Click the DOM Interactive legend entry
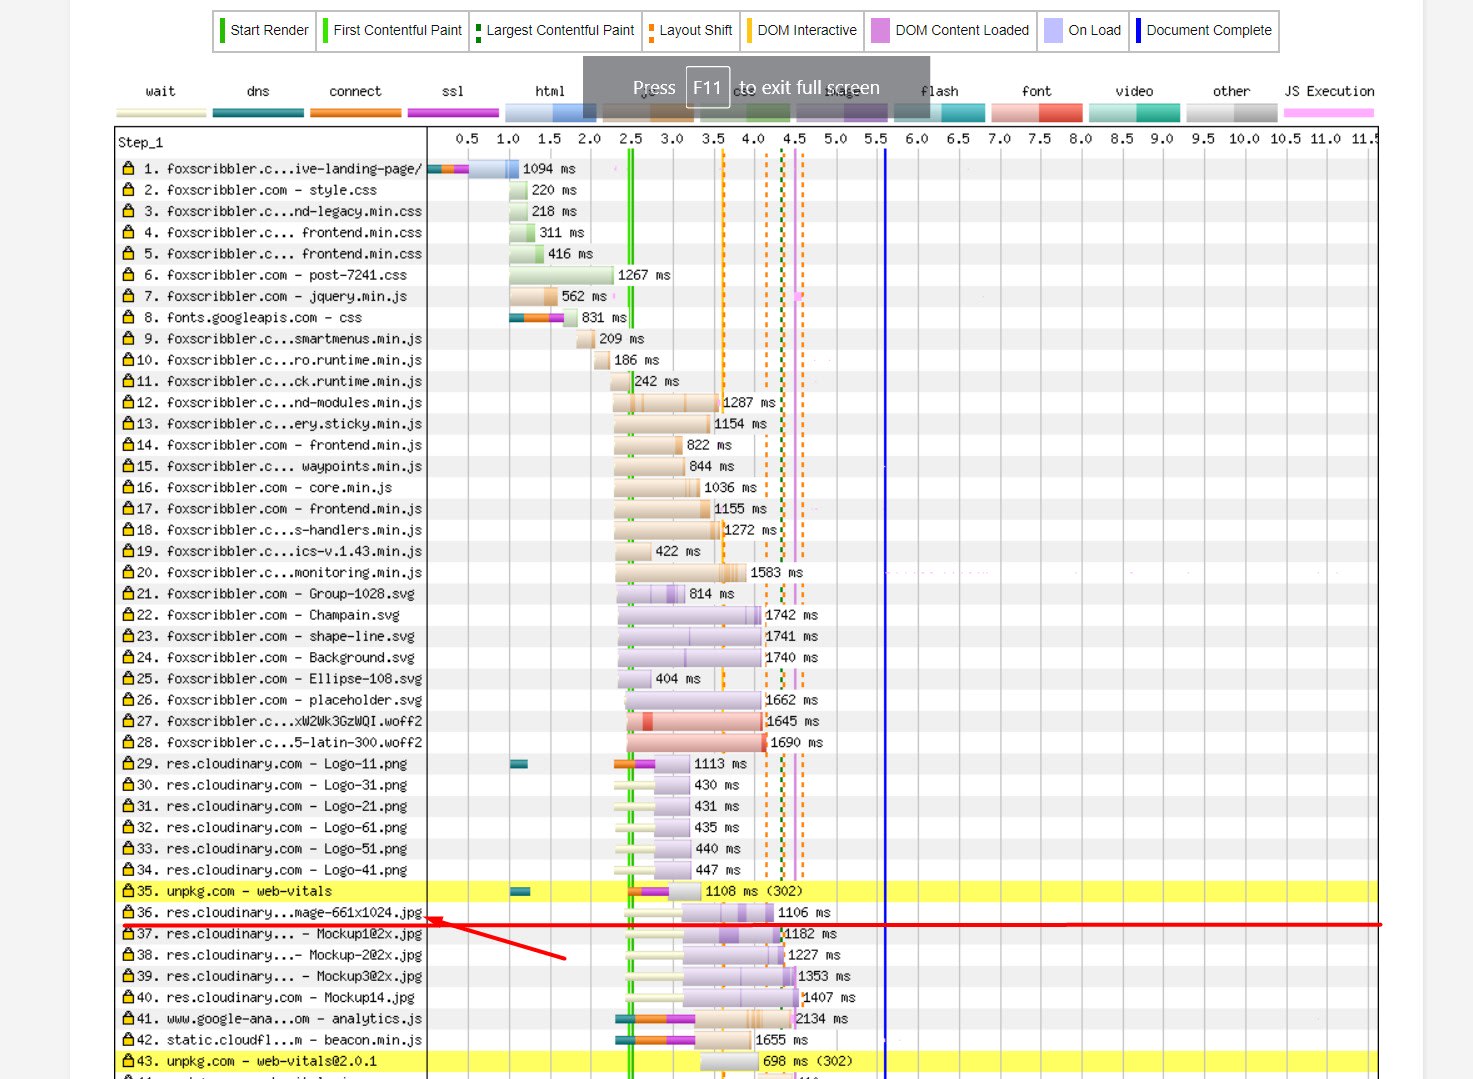The height and width of the screenshot is (1079, 1473). pos(802,31)
